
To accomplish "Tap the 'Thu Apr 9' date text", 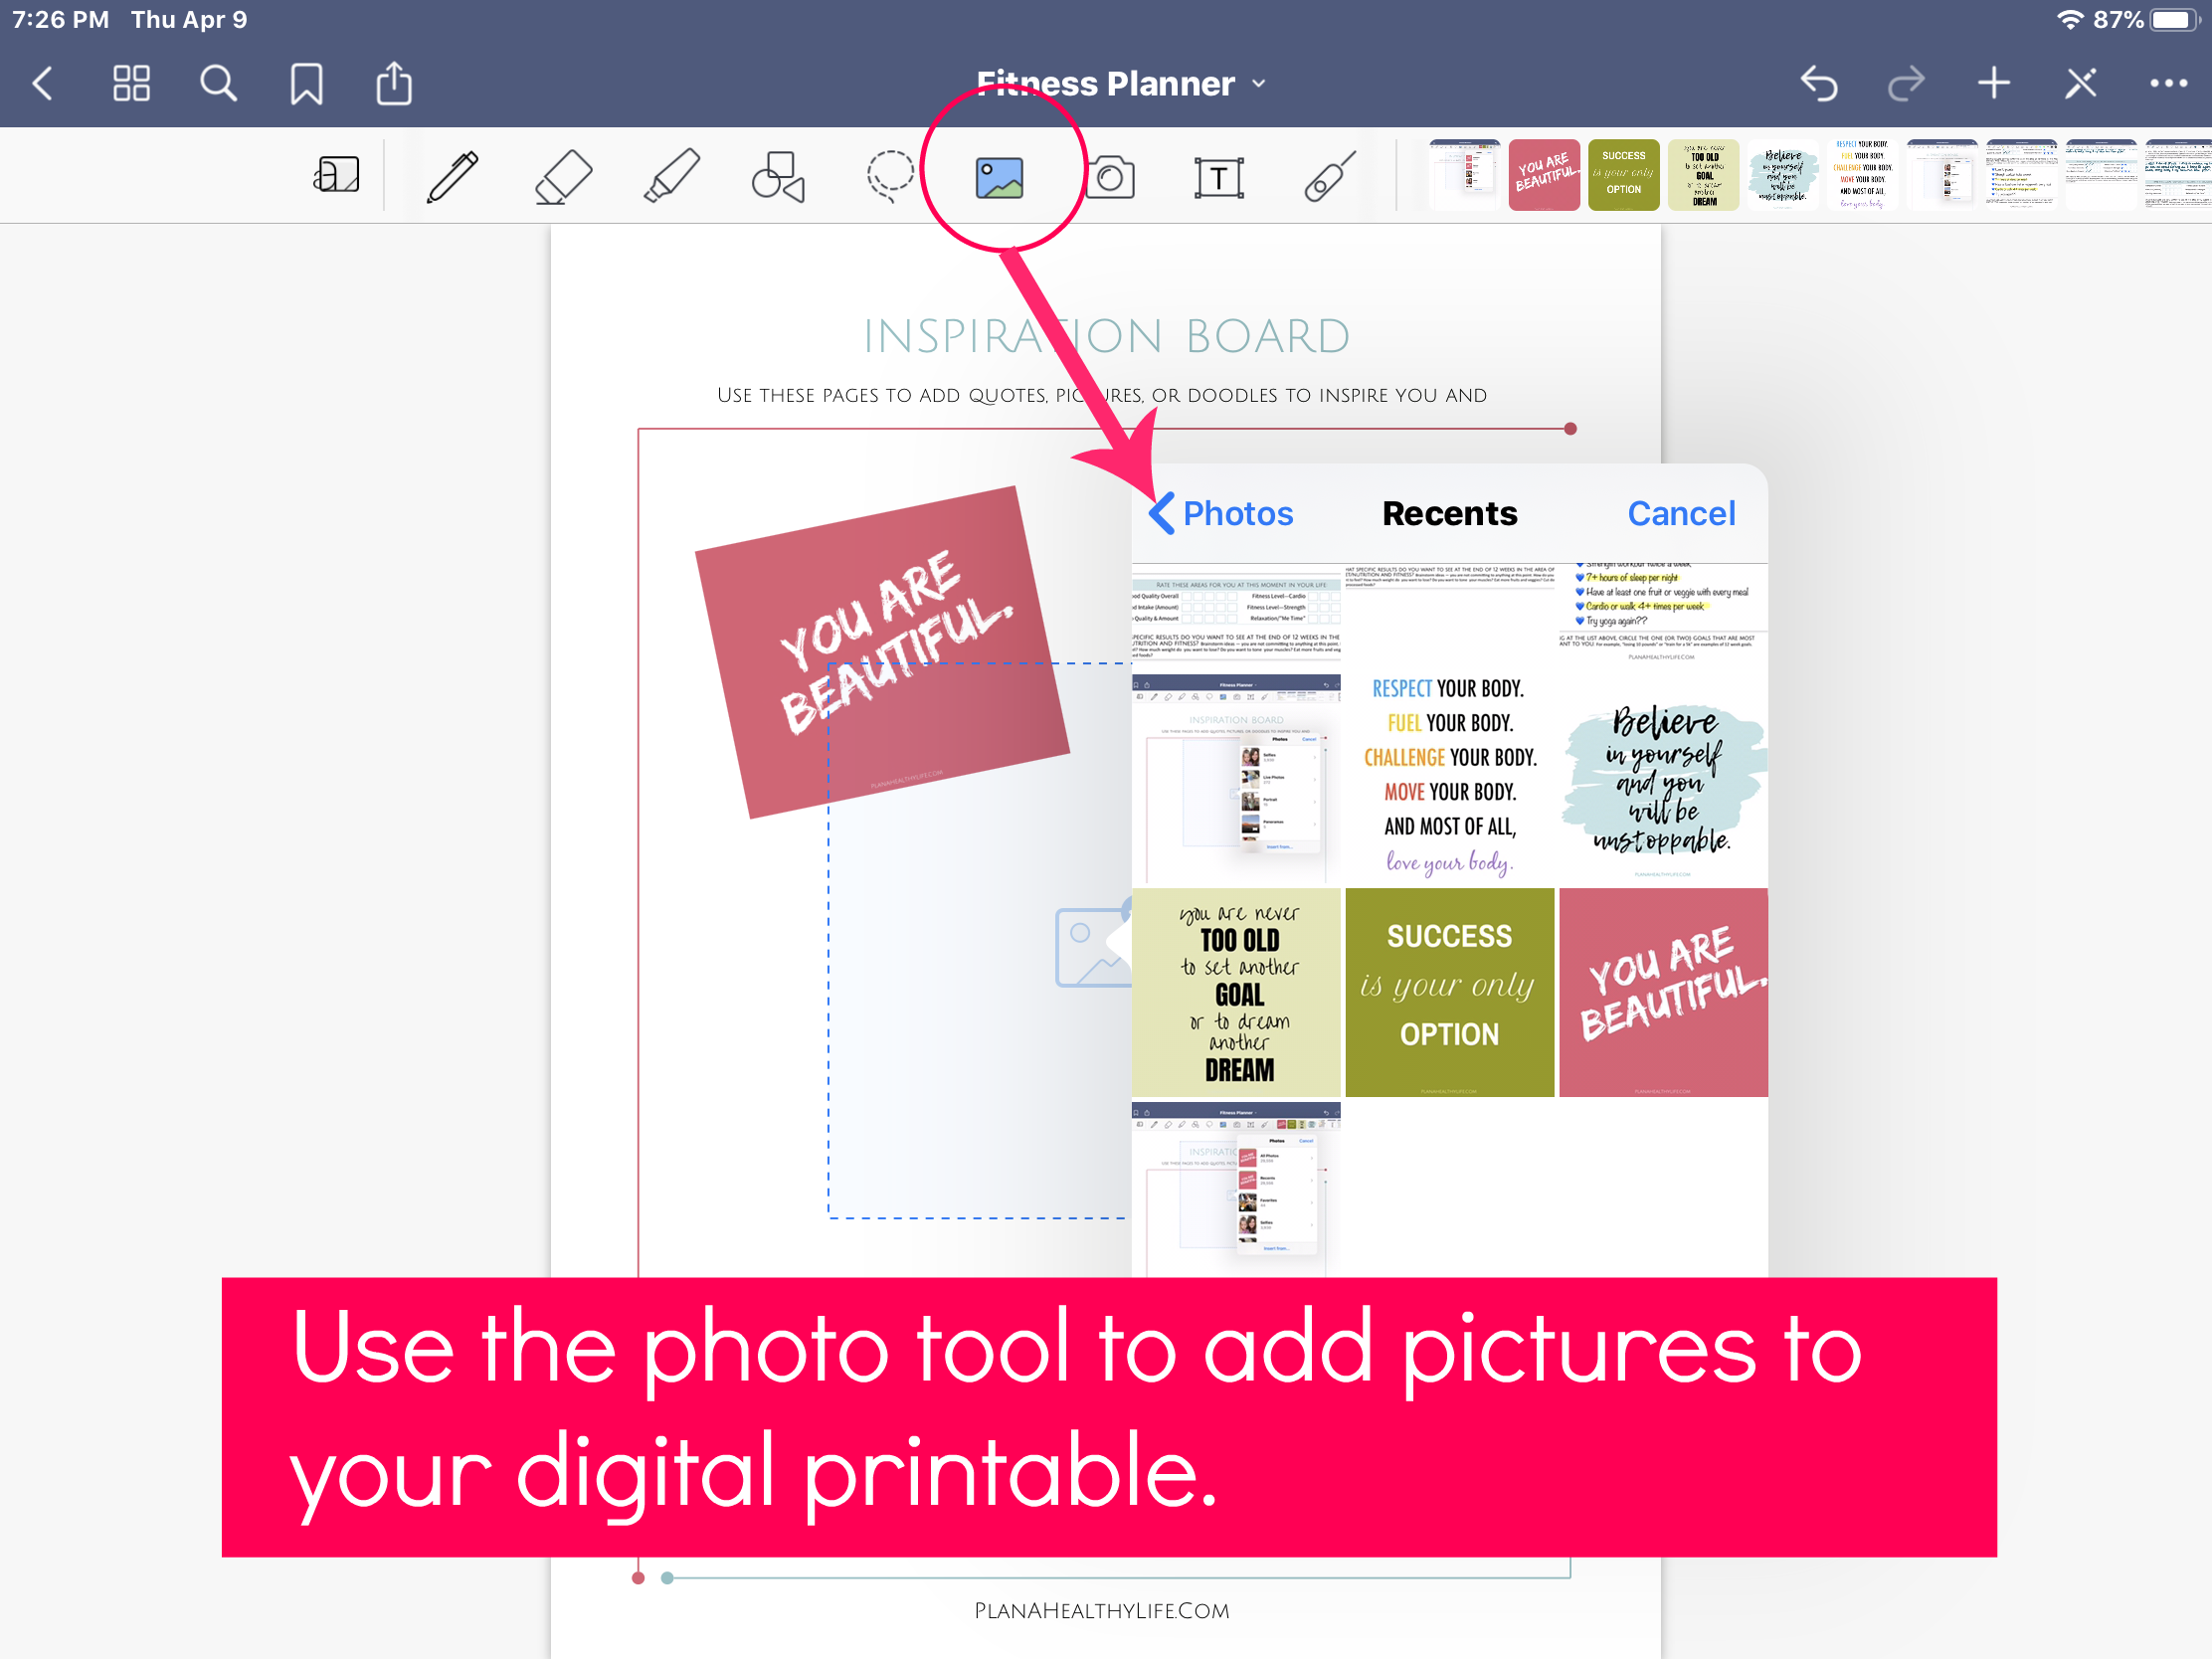I will pyautogui.click(x=189, y=20).
